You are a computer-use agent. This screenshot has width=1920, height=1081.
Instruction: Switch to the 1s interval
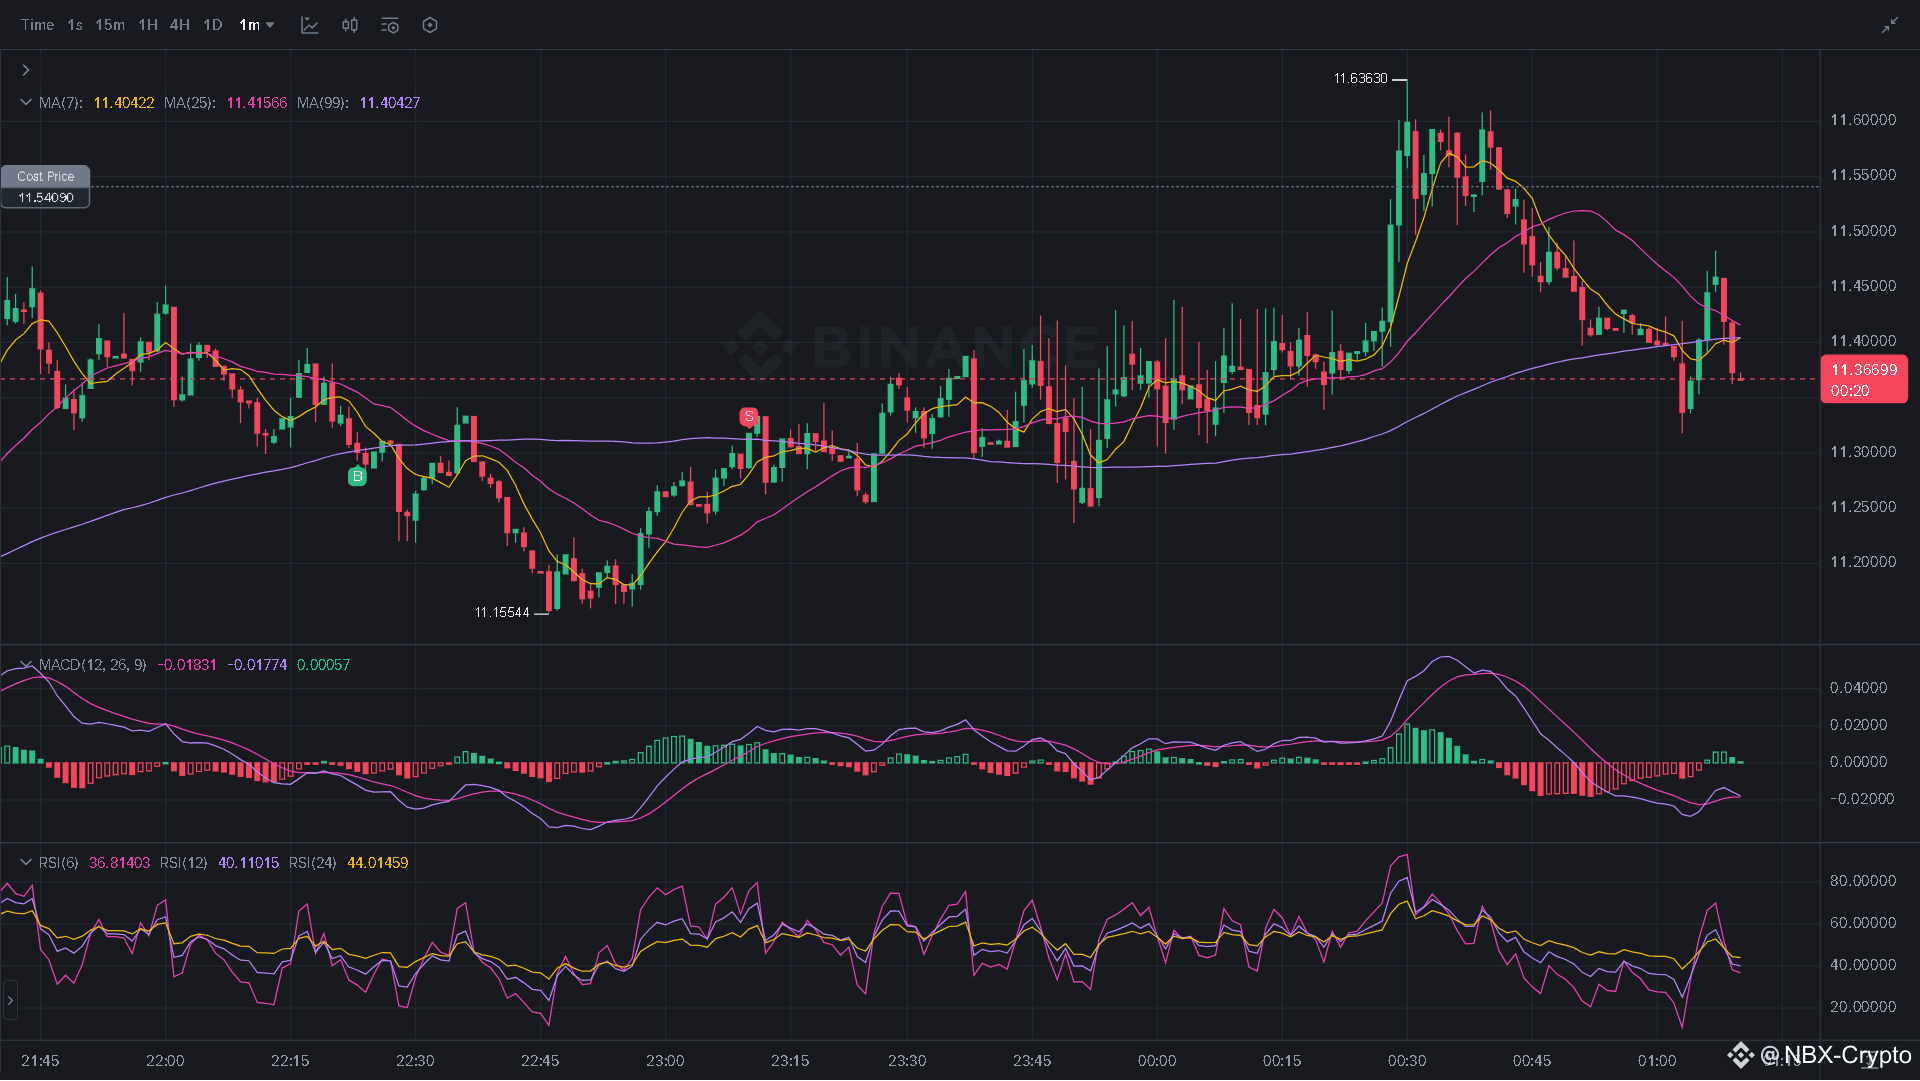75,25
